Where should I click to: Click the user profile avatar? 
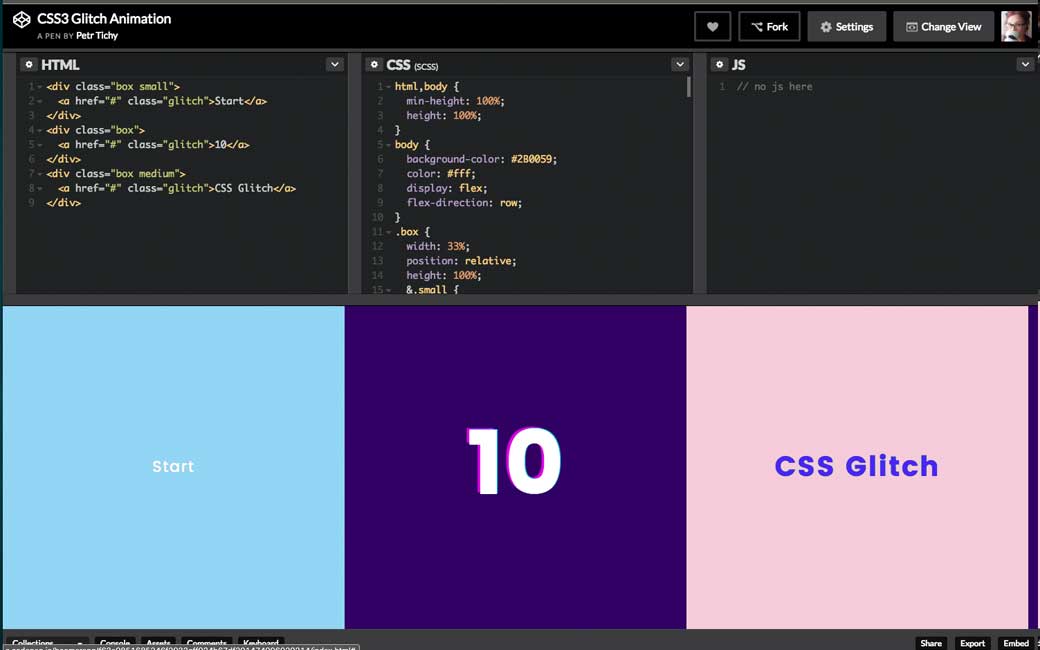pyautogui.click(x=1016, y=27)
